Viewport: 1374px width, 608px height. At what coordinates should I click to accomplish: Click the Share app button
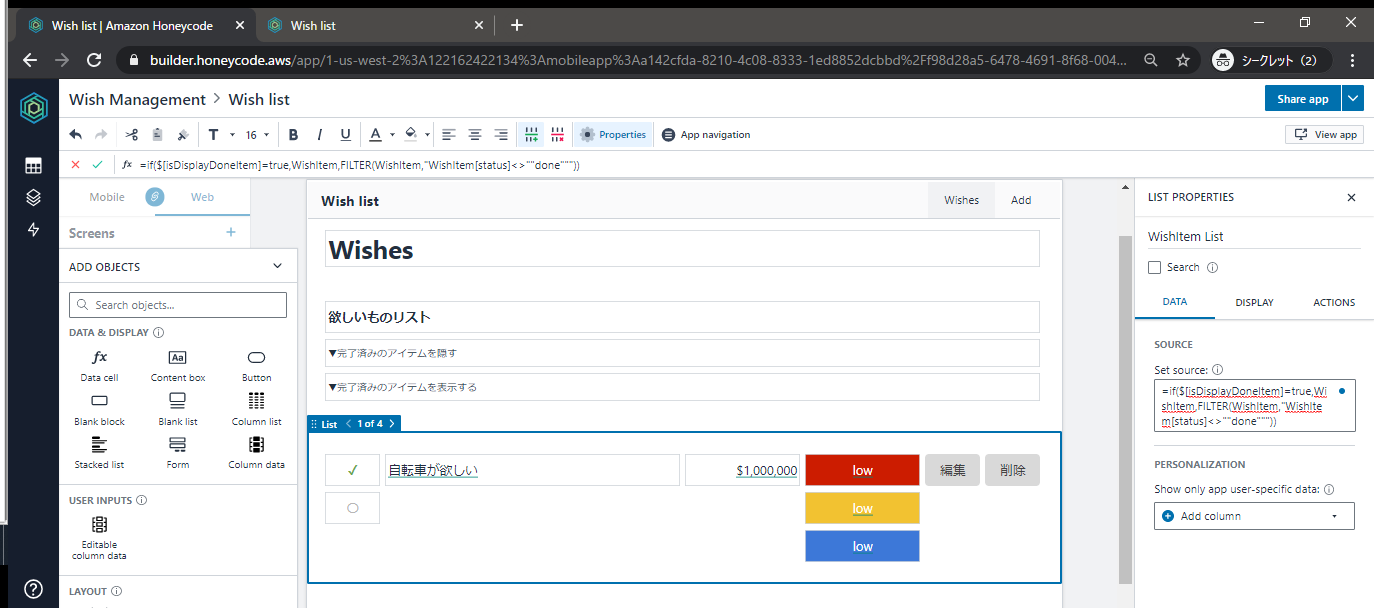click(1303, 98)
